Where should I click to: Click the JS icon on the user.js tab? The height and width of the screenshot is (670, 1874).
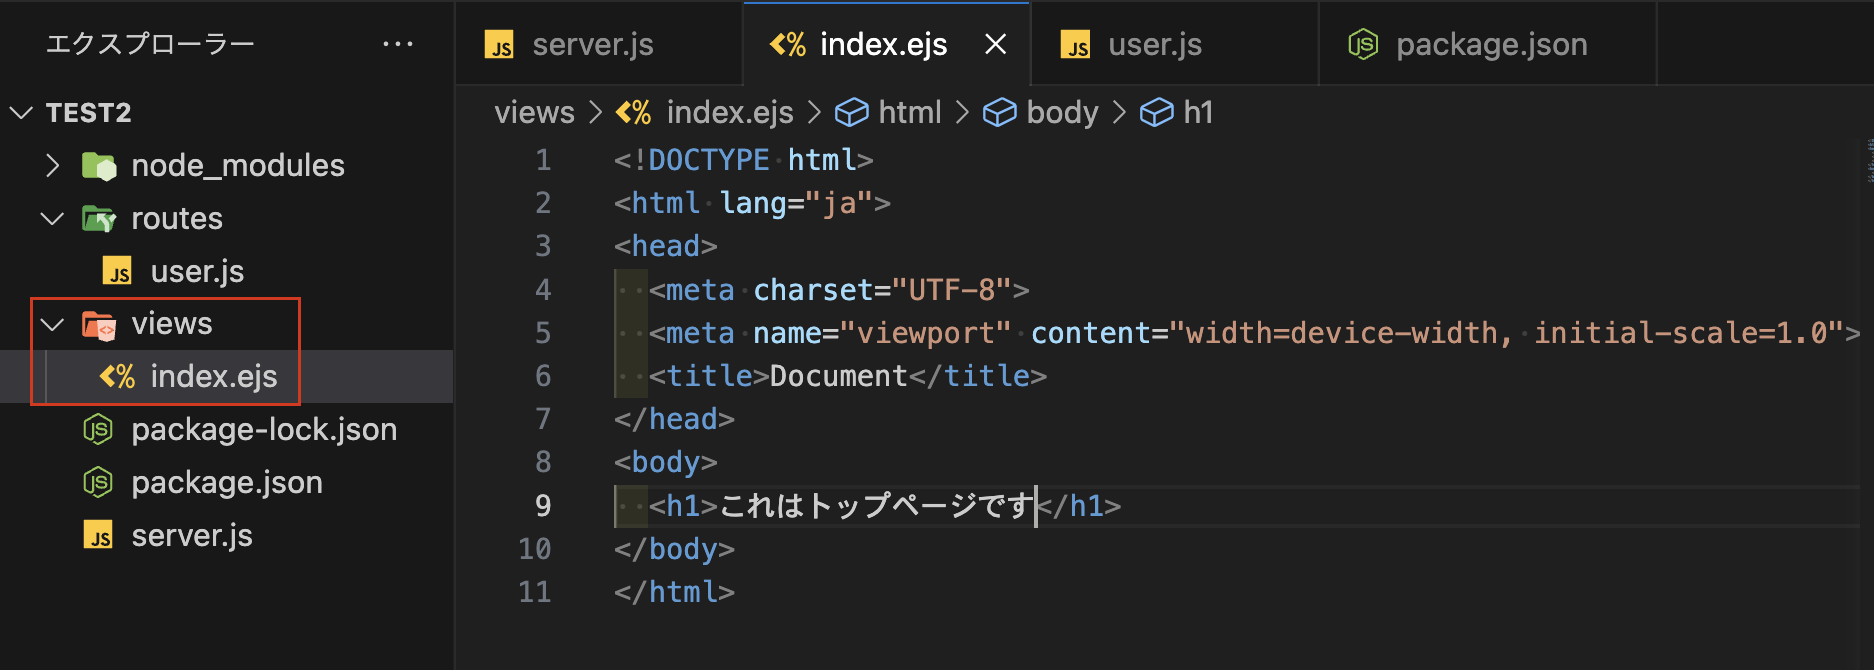point(1075,45)
